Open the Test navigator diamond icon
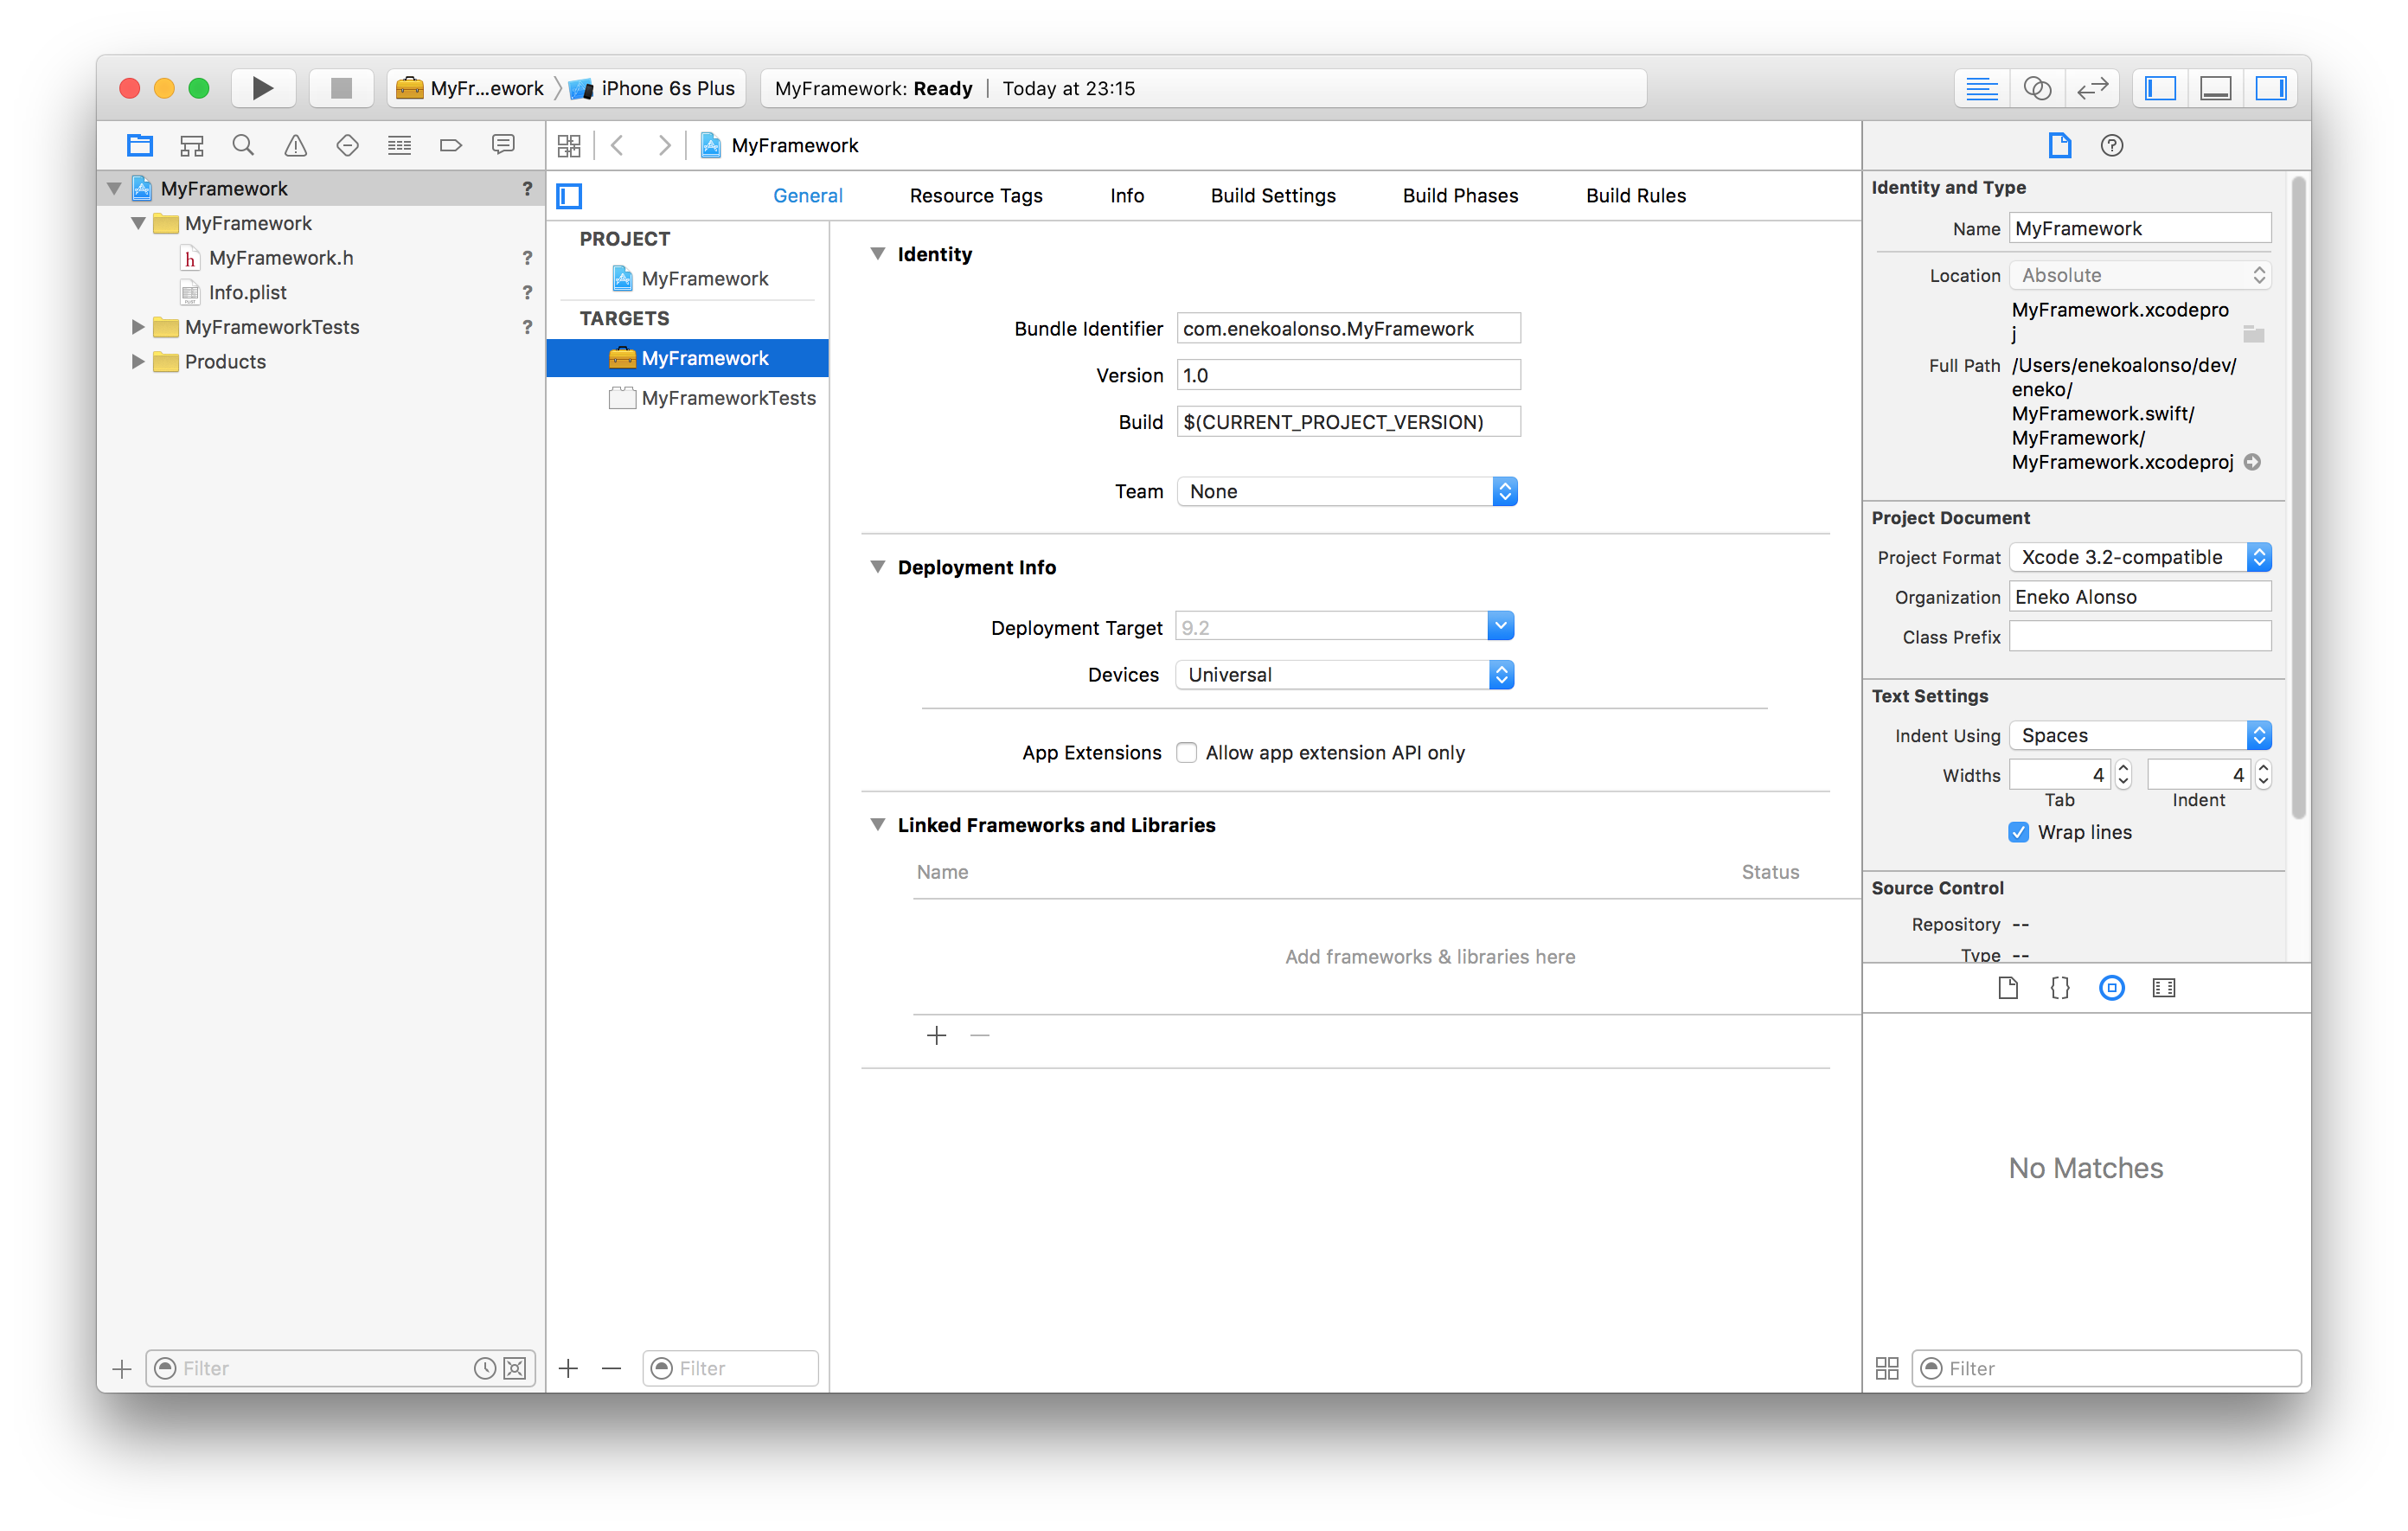The image size is (2408, 1531). (347, 145)
